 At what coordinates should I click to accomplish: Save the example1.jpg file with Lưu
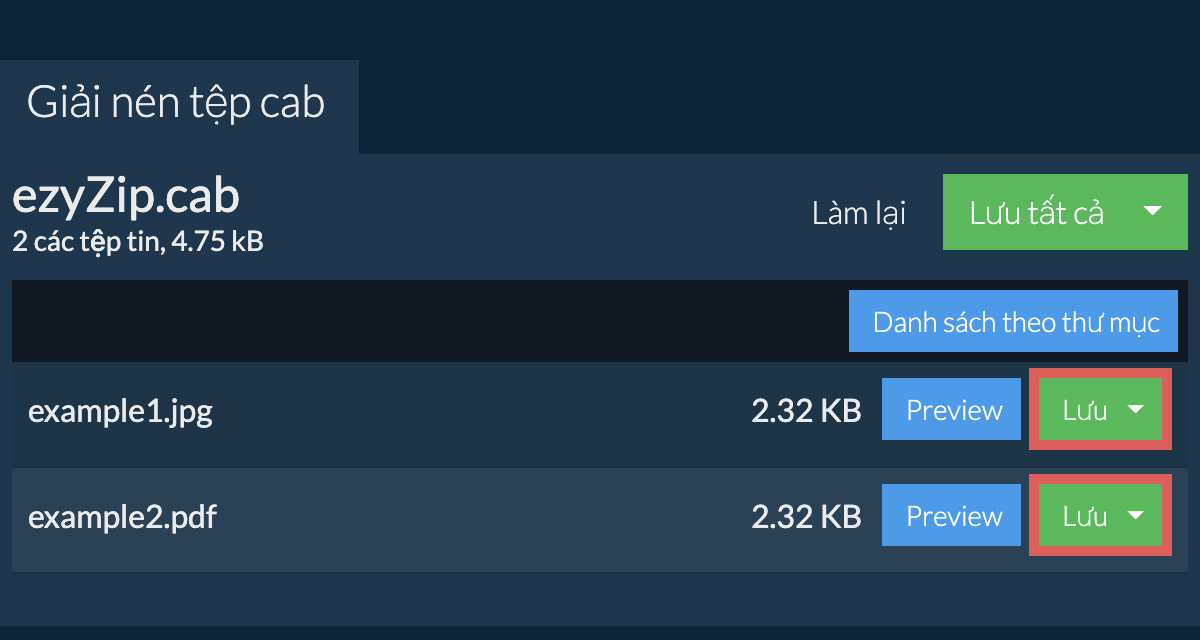click(x=1084, y=410)
